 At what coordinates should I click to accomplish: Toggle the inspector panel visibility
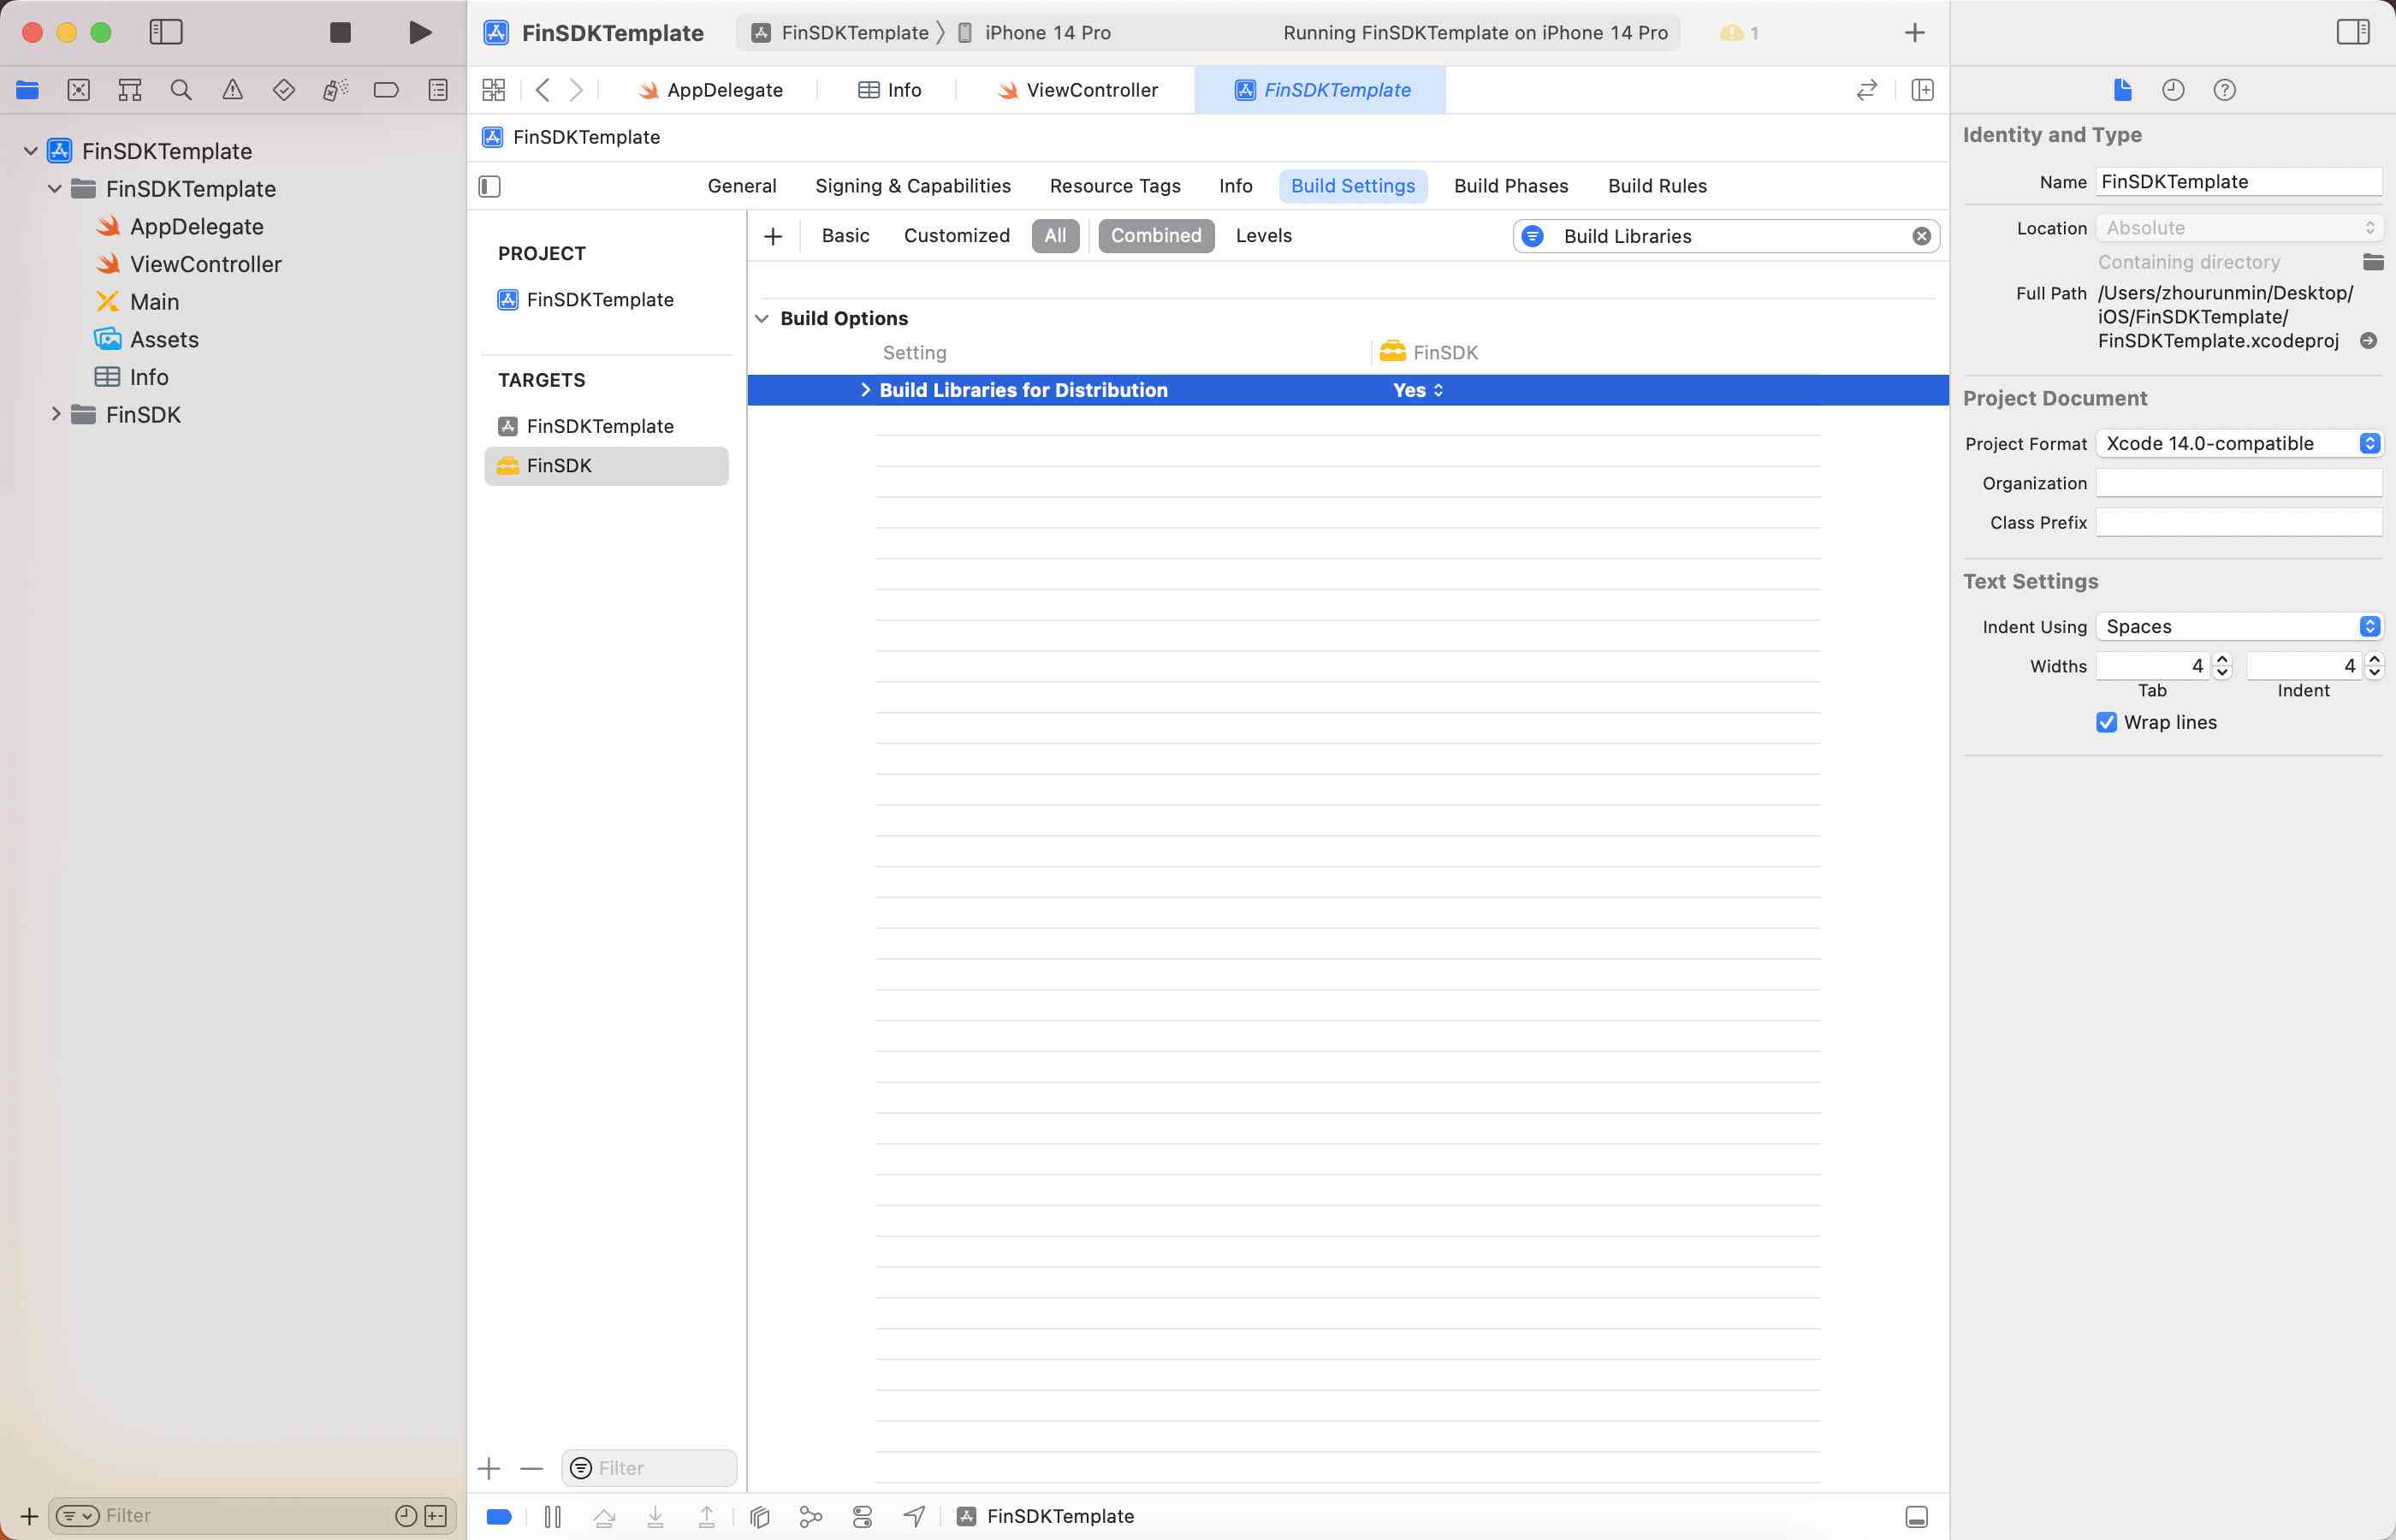pyautogui.click(x=2353, y=32)
